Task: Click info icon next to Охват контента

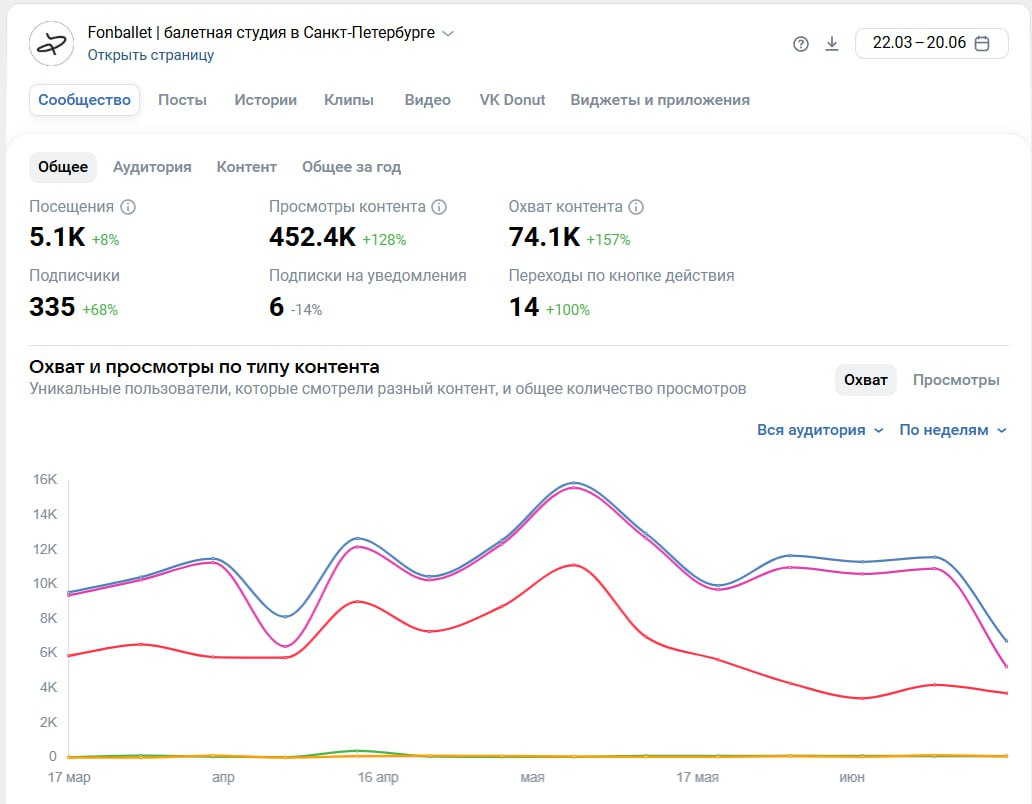Action: click(x=636, y=207)
